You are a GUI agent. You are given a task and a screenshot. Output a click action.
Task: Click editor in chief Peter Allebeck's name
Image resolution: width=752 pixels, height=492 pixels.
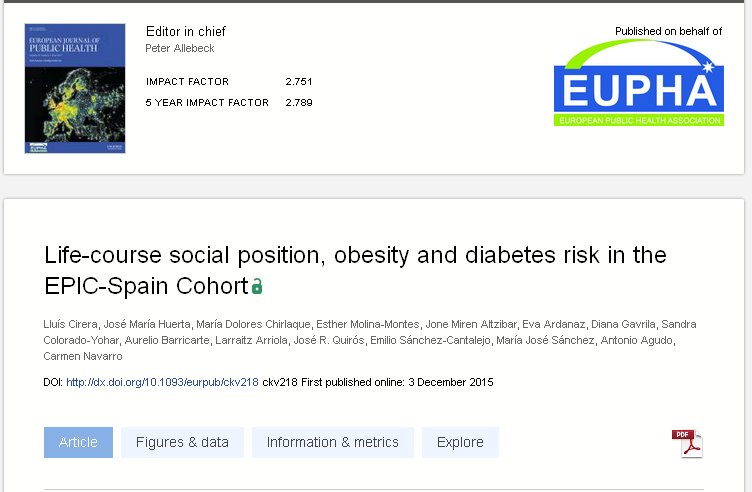(180, 48)
